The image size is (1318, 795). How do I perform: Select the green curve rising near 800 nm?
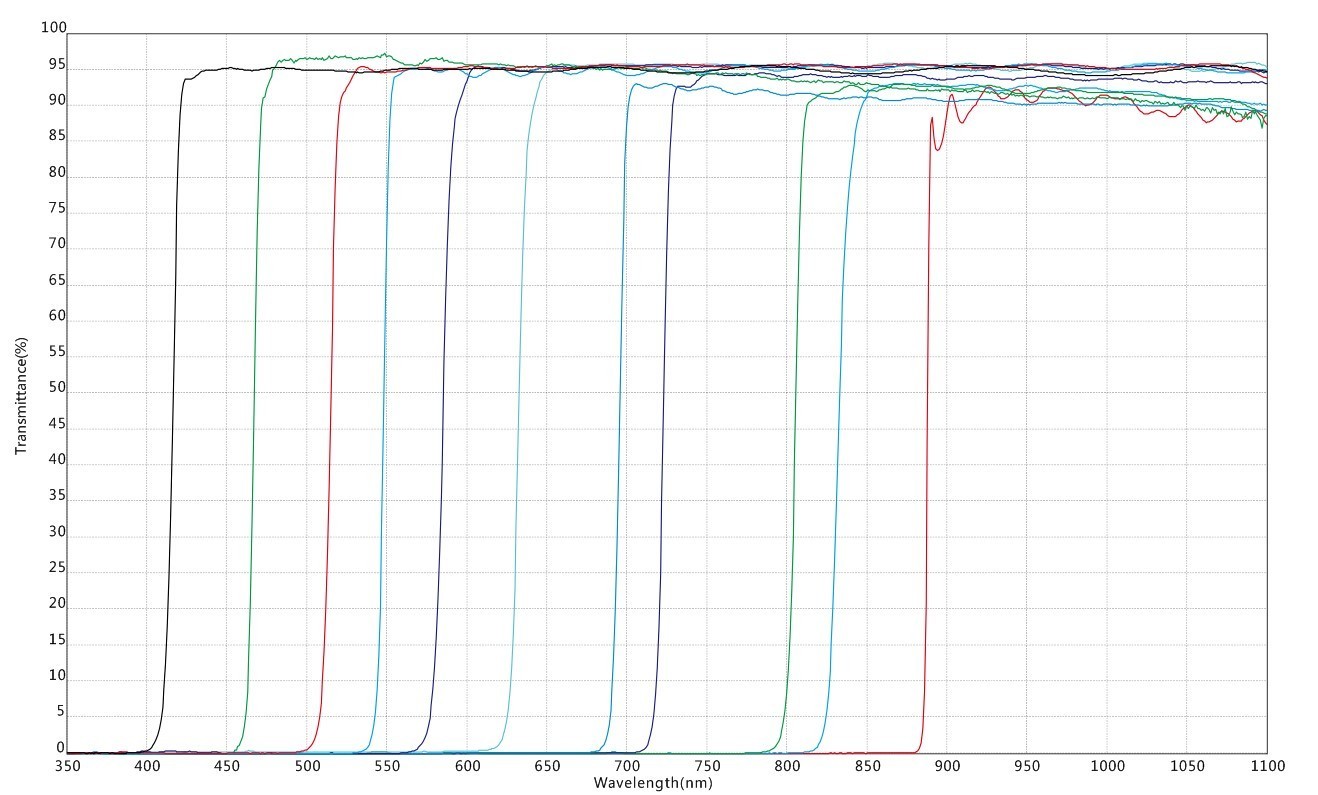794,400
